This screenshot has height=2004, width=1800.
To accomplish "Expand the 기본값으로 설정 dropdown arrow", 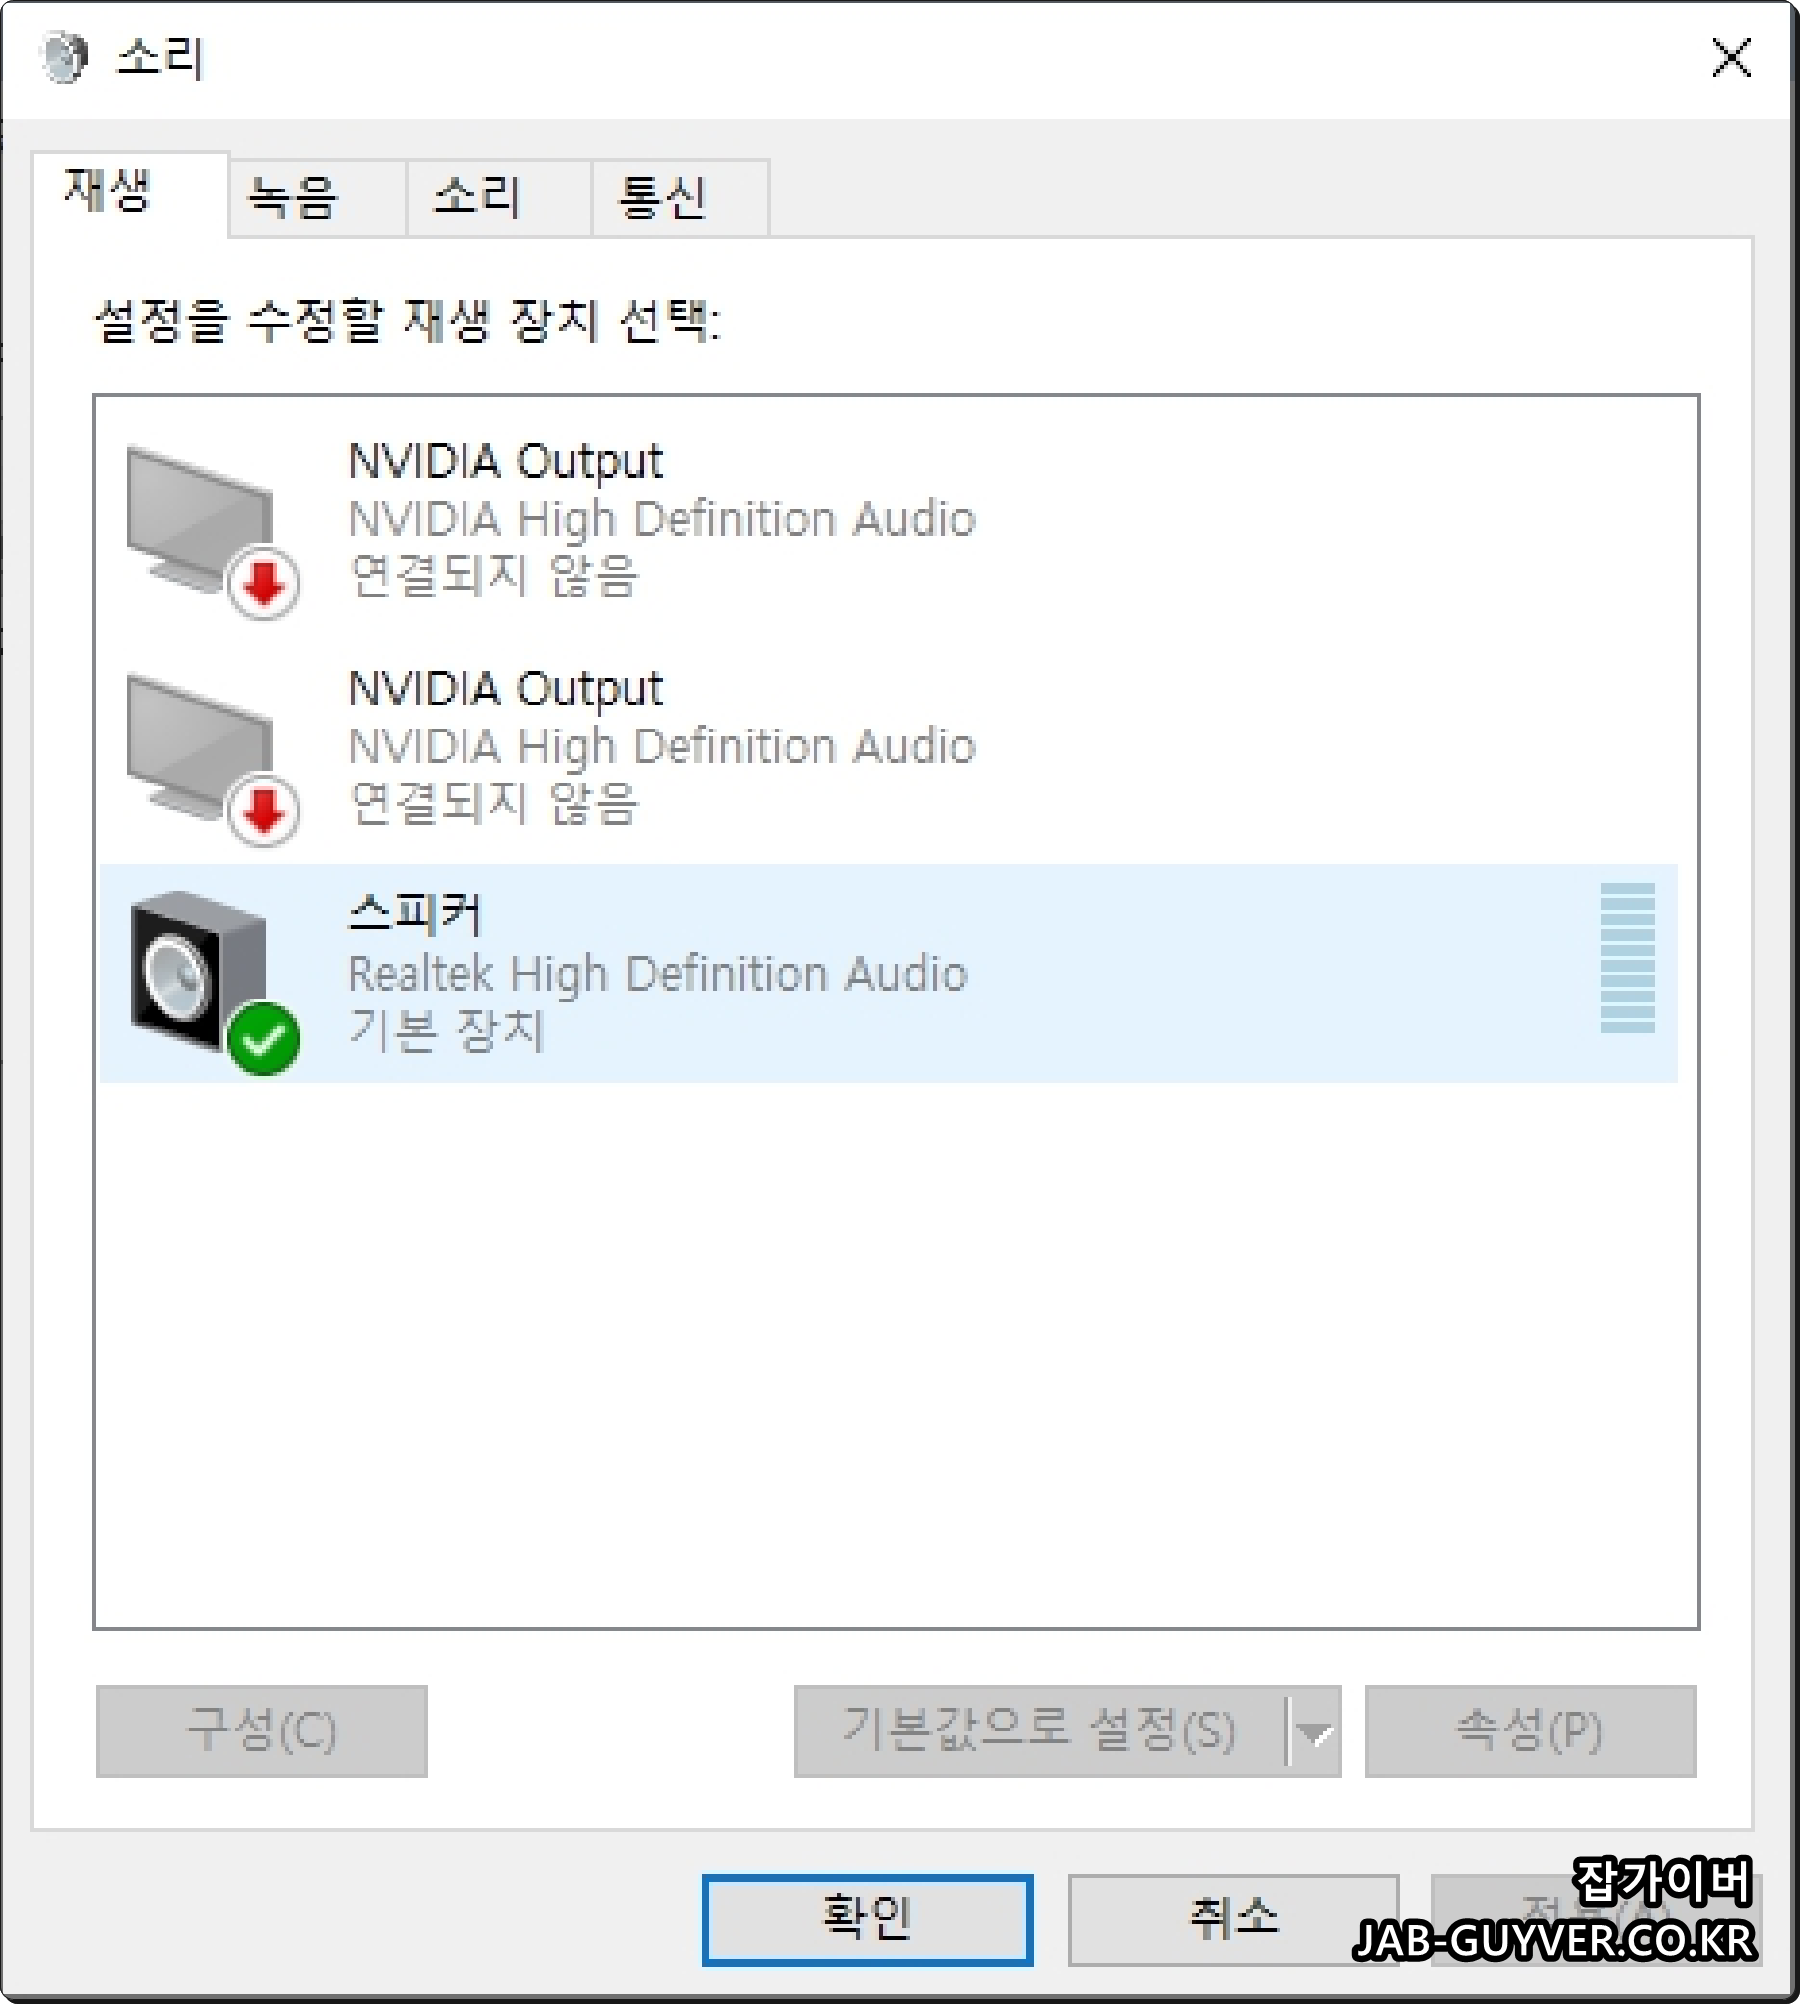I will (1314, 1731).
